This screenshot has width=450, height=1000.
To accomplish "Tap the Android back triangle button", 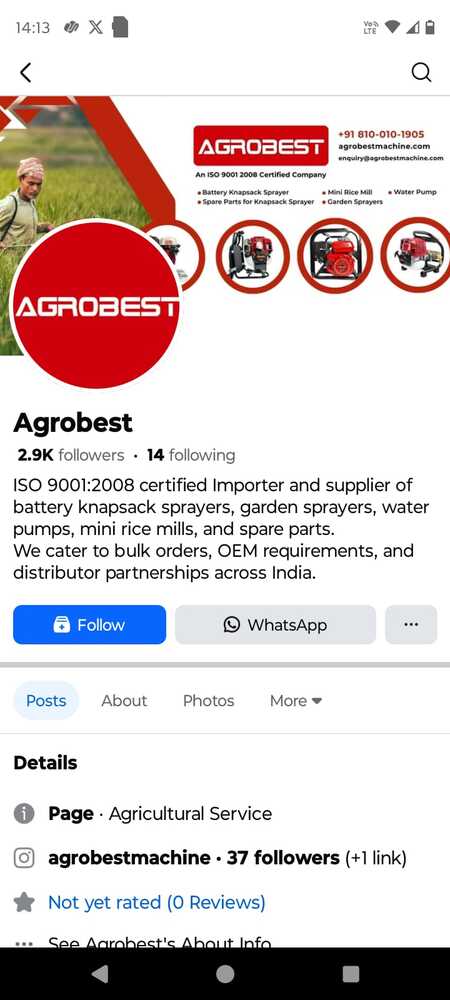I will [x=100, y=974].
